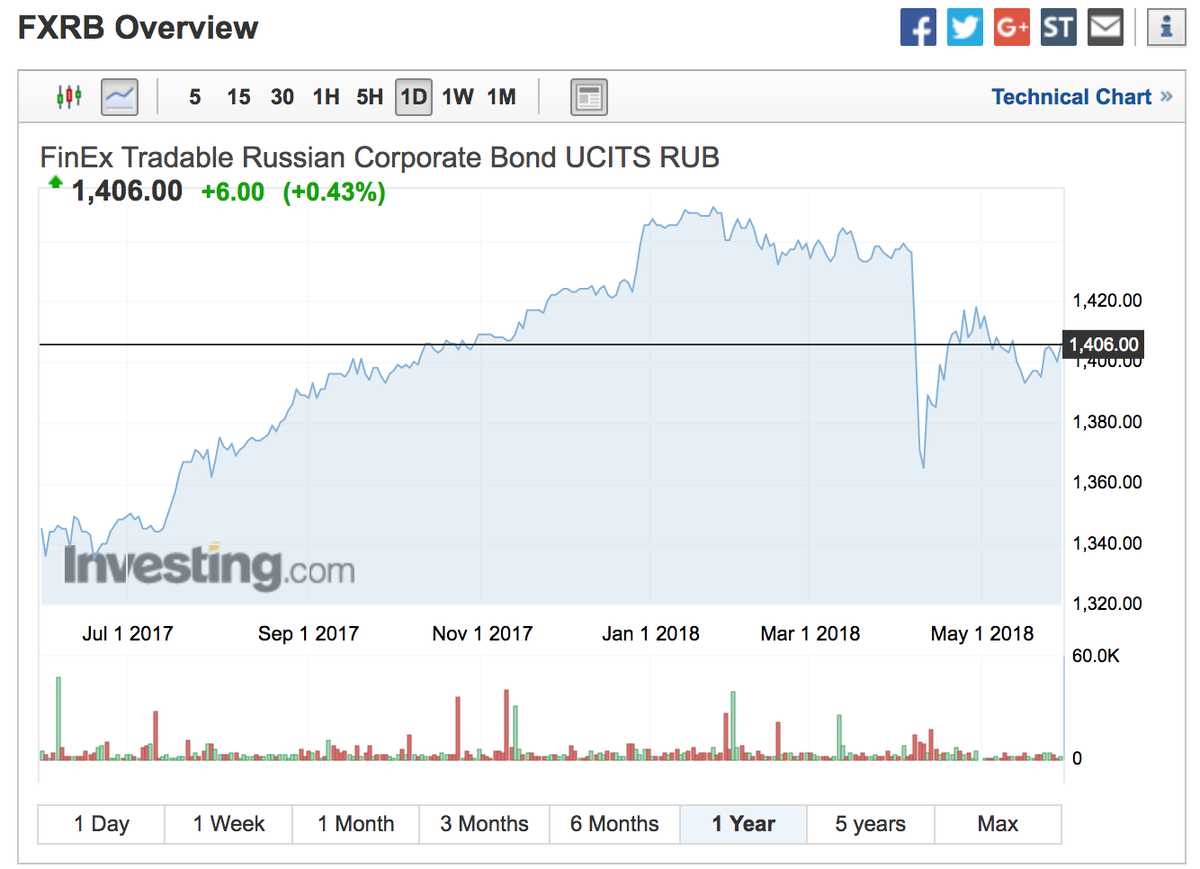Expand the Technical Chart with its chevron
This screenshot has height=869, width=1200.
point(1166,96)
